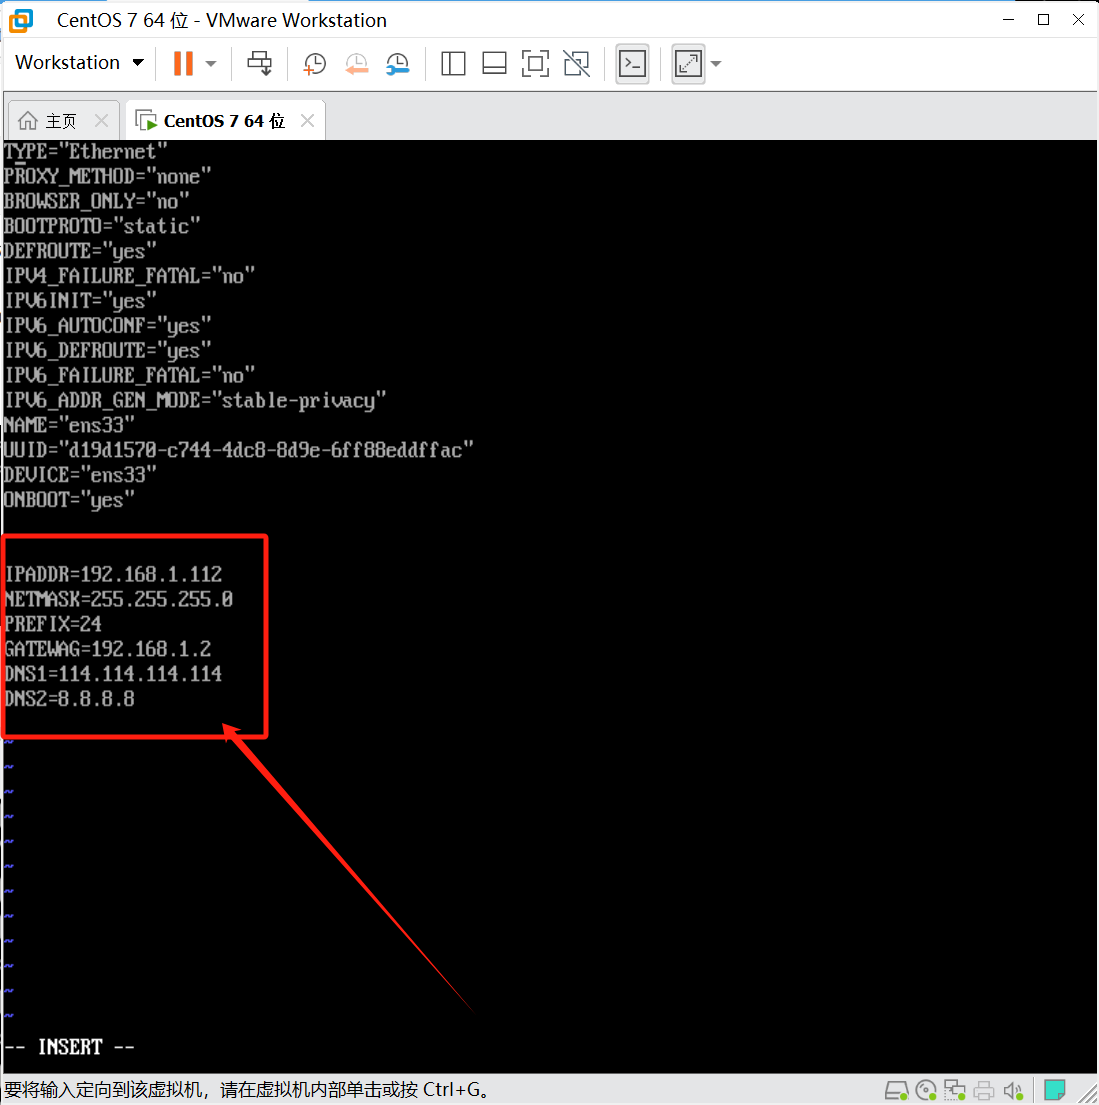Screen dimensions: 1099x1105
Task: Click the sound device icon in status bar
Action: pyautogui.click(x=1013, y=1089)
